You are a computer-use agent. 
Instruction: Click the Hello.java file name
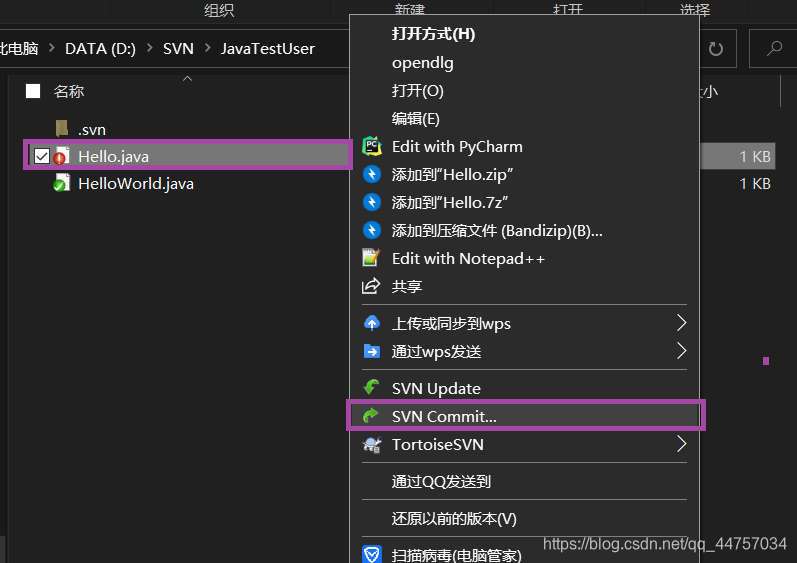[113, 157]
